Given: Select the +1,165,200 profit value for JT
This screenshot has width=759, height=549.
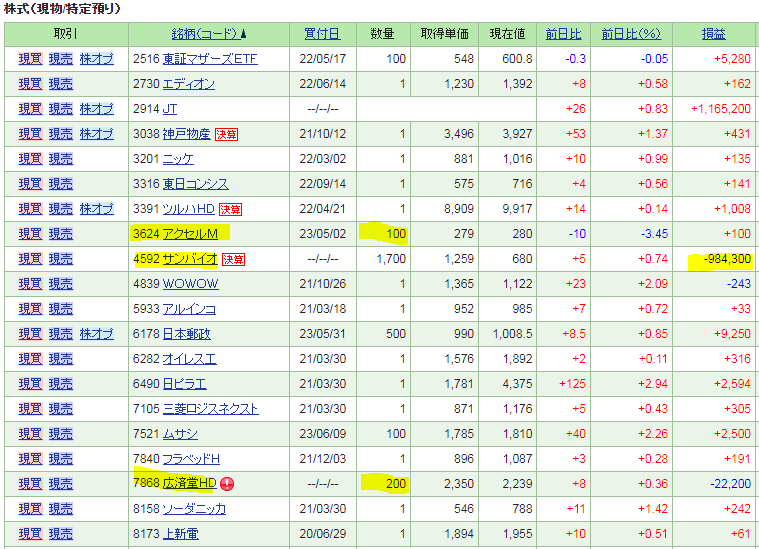Looking at the screenshot, I should point(721,109).
